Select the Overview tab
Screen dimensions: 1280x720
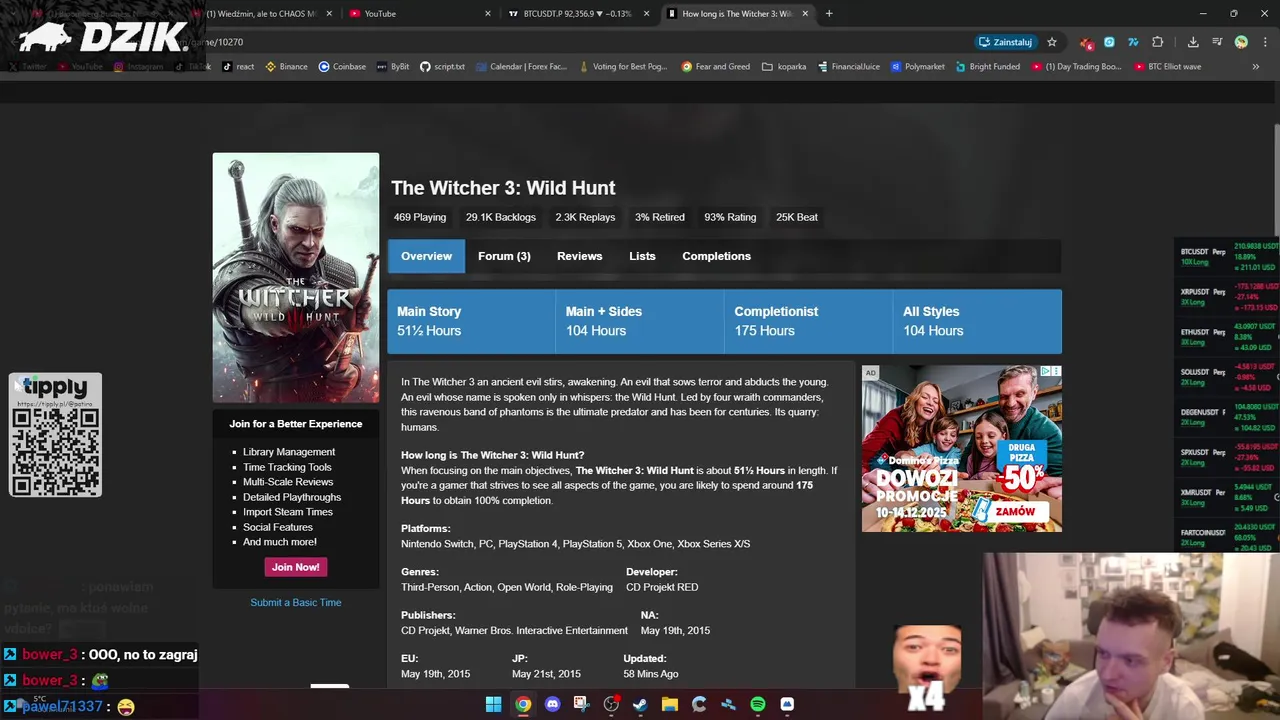pos(426,256)
